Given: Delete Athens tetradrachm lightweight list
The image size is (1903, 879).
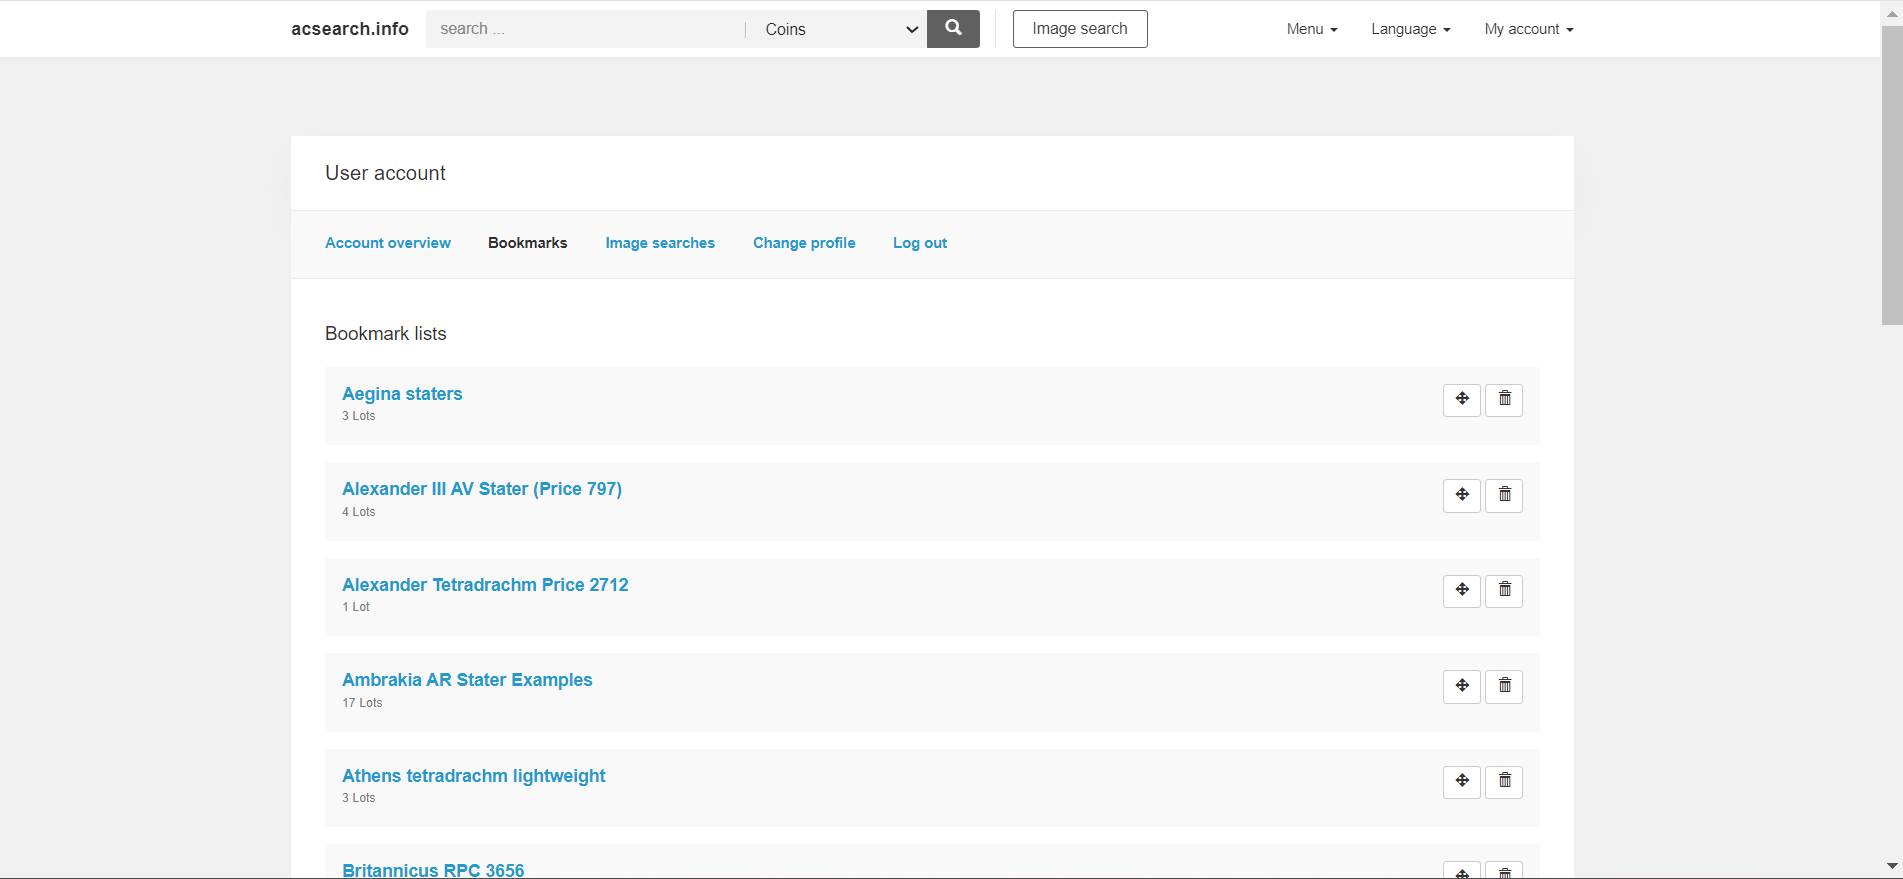Looking at the screenshot, I should (1504, 782).
